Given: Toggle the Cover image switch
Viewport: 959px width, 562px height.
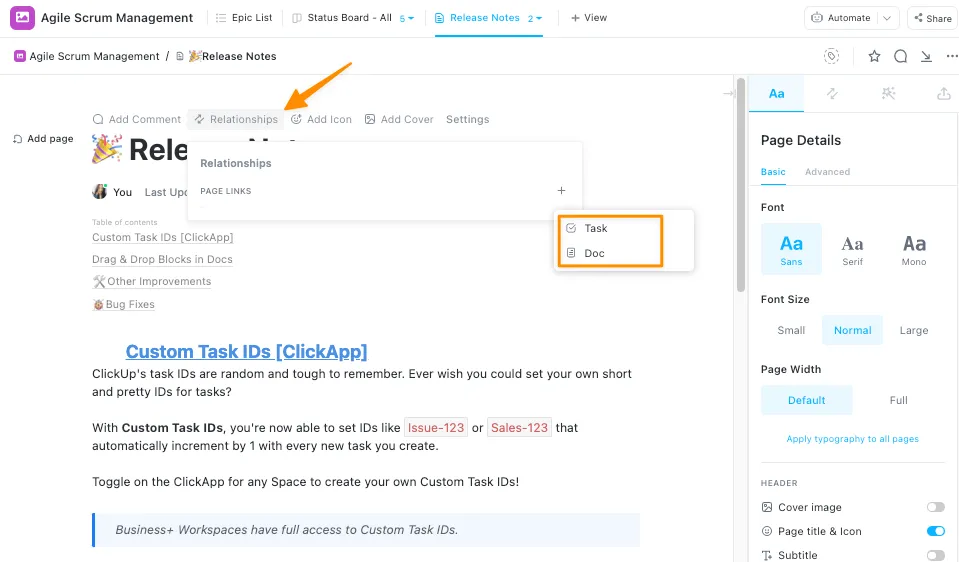Looking at the screenshot, I should click(935, 507).
